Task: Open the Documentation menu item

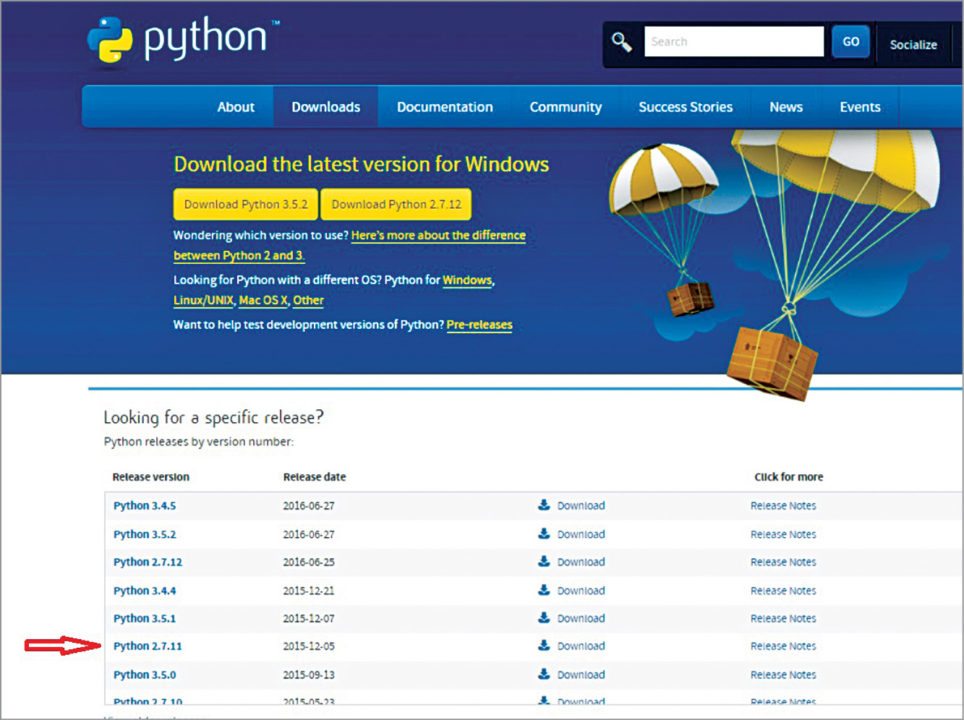Action: point(444,107)
